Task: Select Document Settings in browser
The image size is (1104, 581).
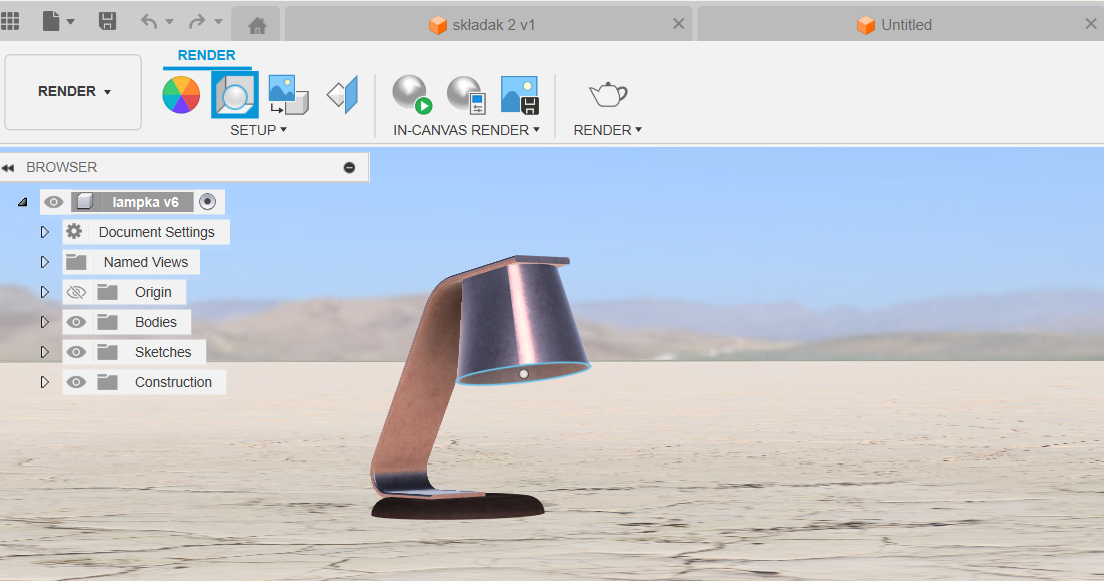Action: coord(156,232)
